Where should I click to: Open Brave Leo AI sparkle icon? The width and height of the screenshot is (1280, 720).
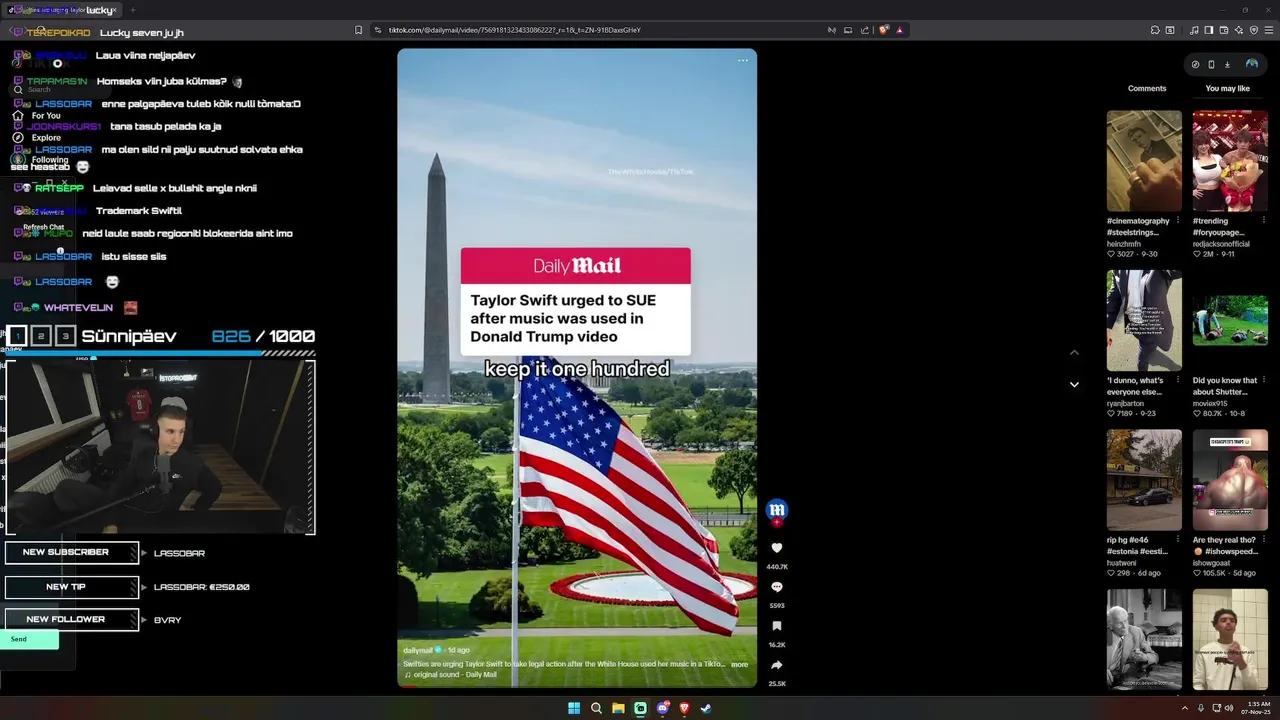[x=1238, y=30]
